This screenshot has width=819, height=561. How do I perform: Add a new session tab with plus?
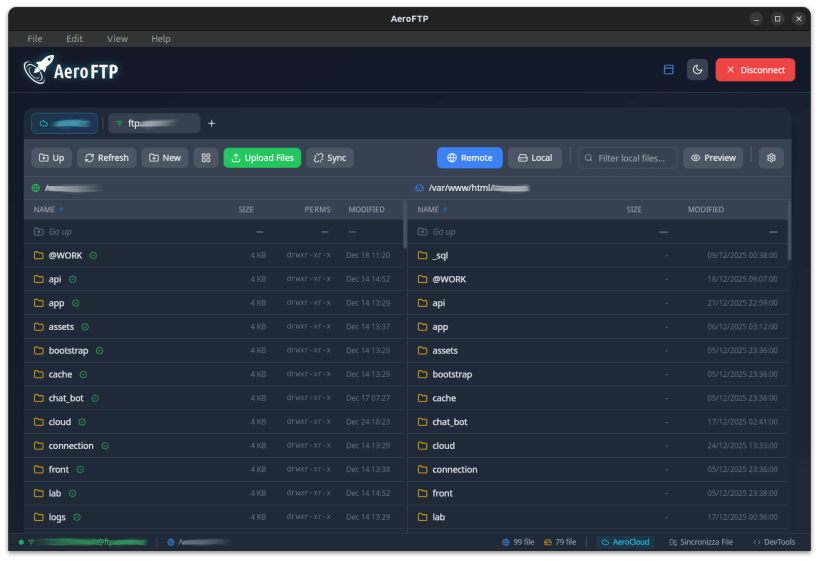coord(212,123)
